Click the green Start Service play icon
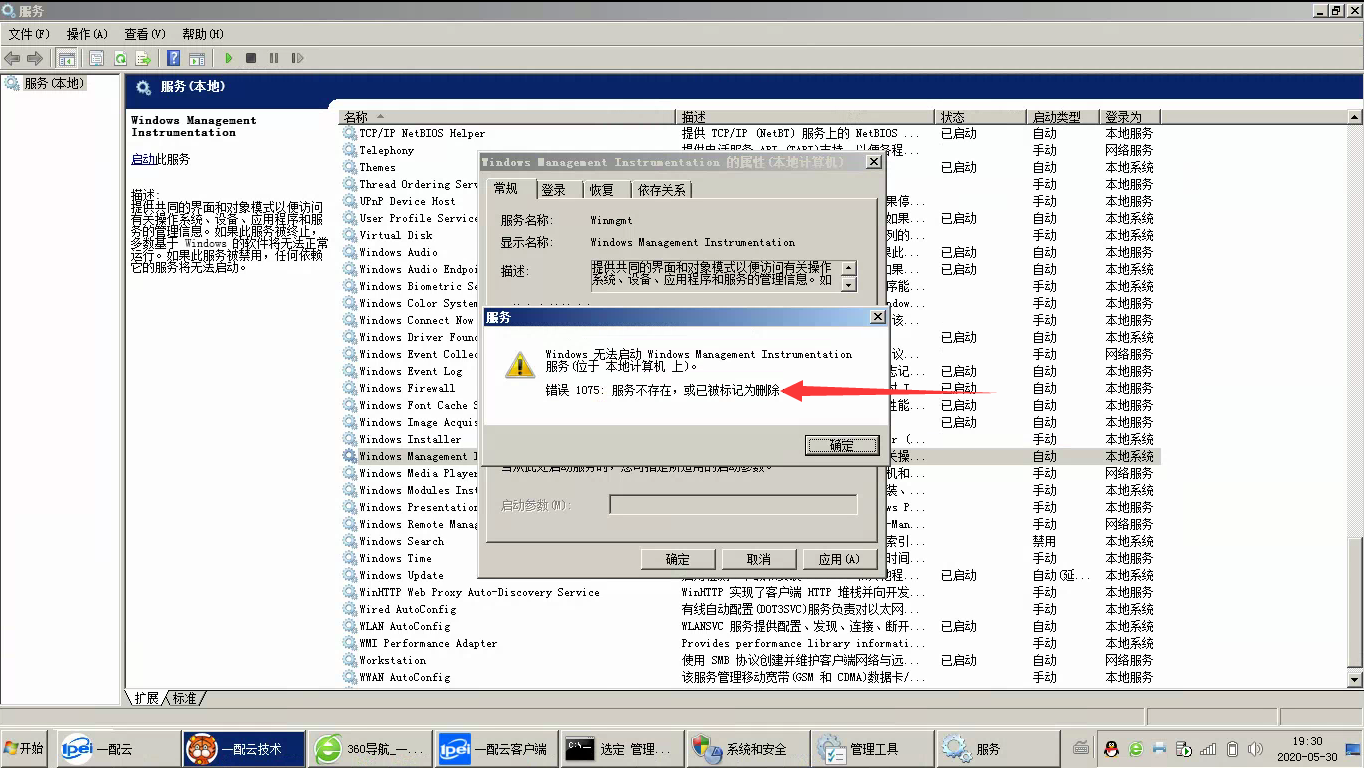Image resolution: width=1364 pixels, height=768 pixels. 229,59
